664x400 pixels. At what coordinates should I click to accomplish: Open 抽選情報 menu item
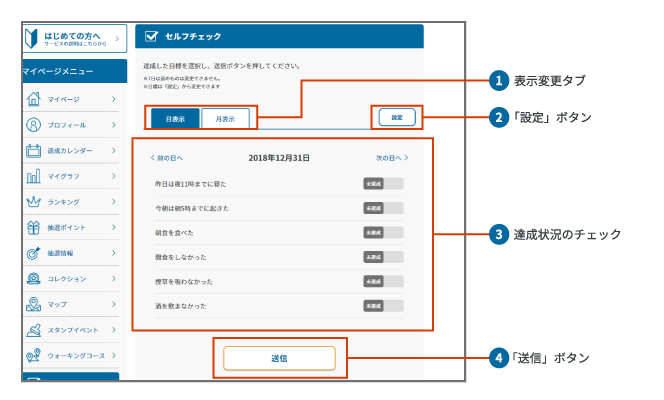(x=71, y=253)
